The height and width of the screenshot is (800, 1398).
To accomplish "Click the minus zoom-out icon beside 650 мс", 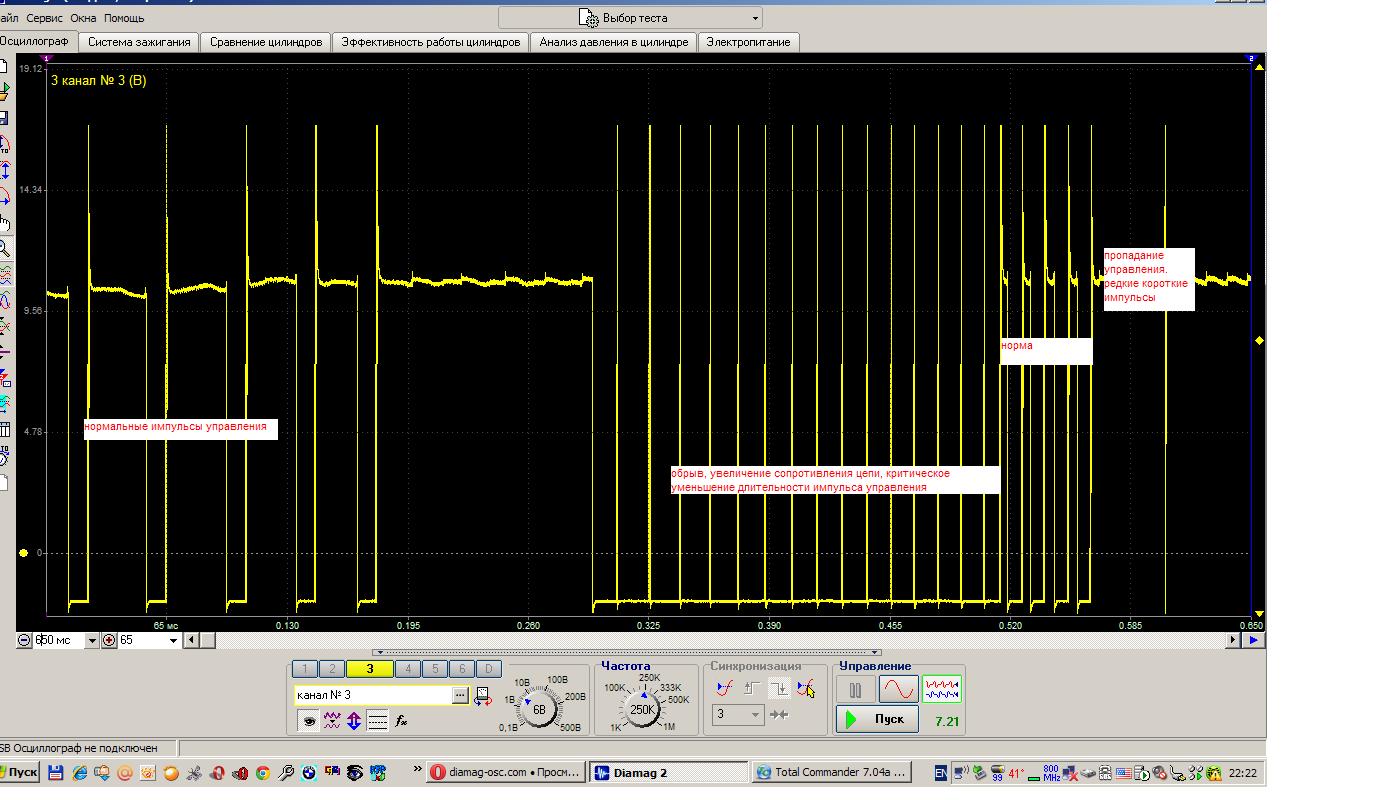I will (x=24, y=640).
